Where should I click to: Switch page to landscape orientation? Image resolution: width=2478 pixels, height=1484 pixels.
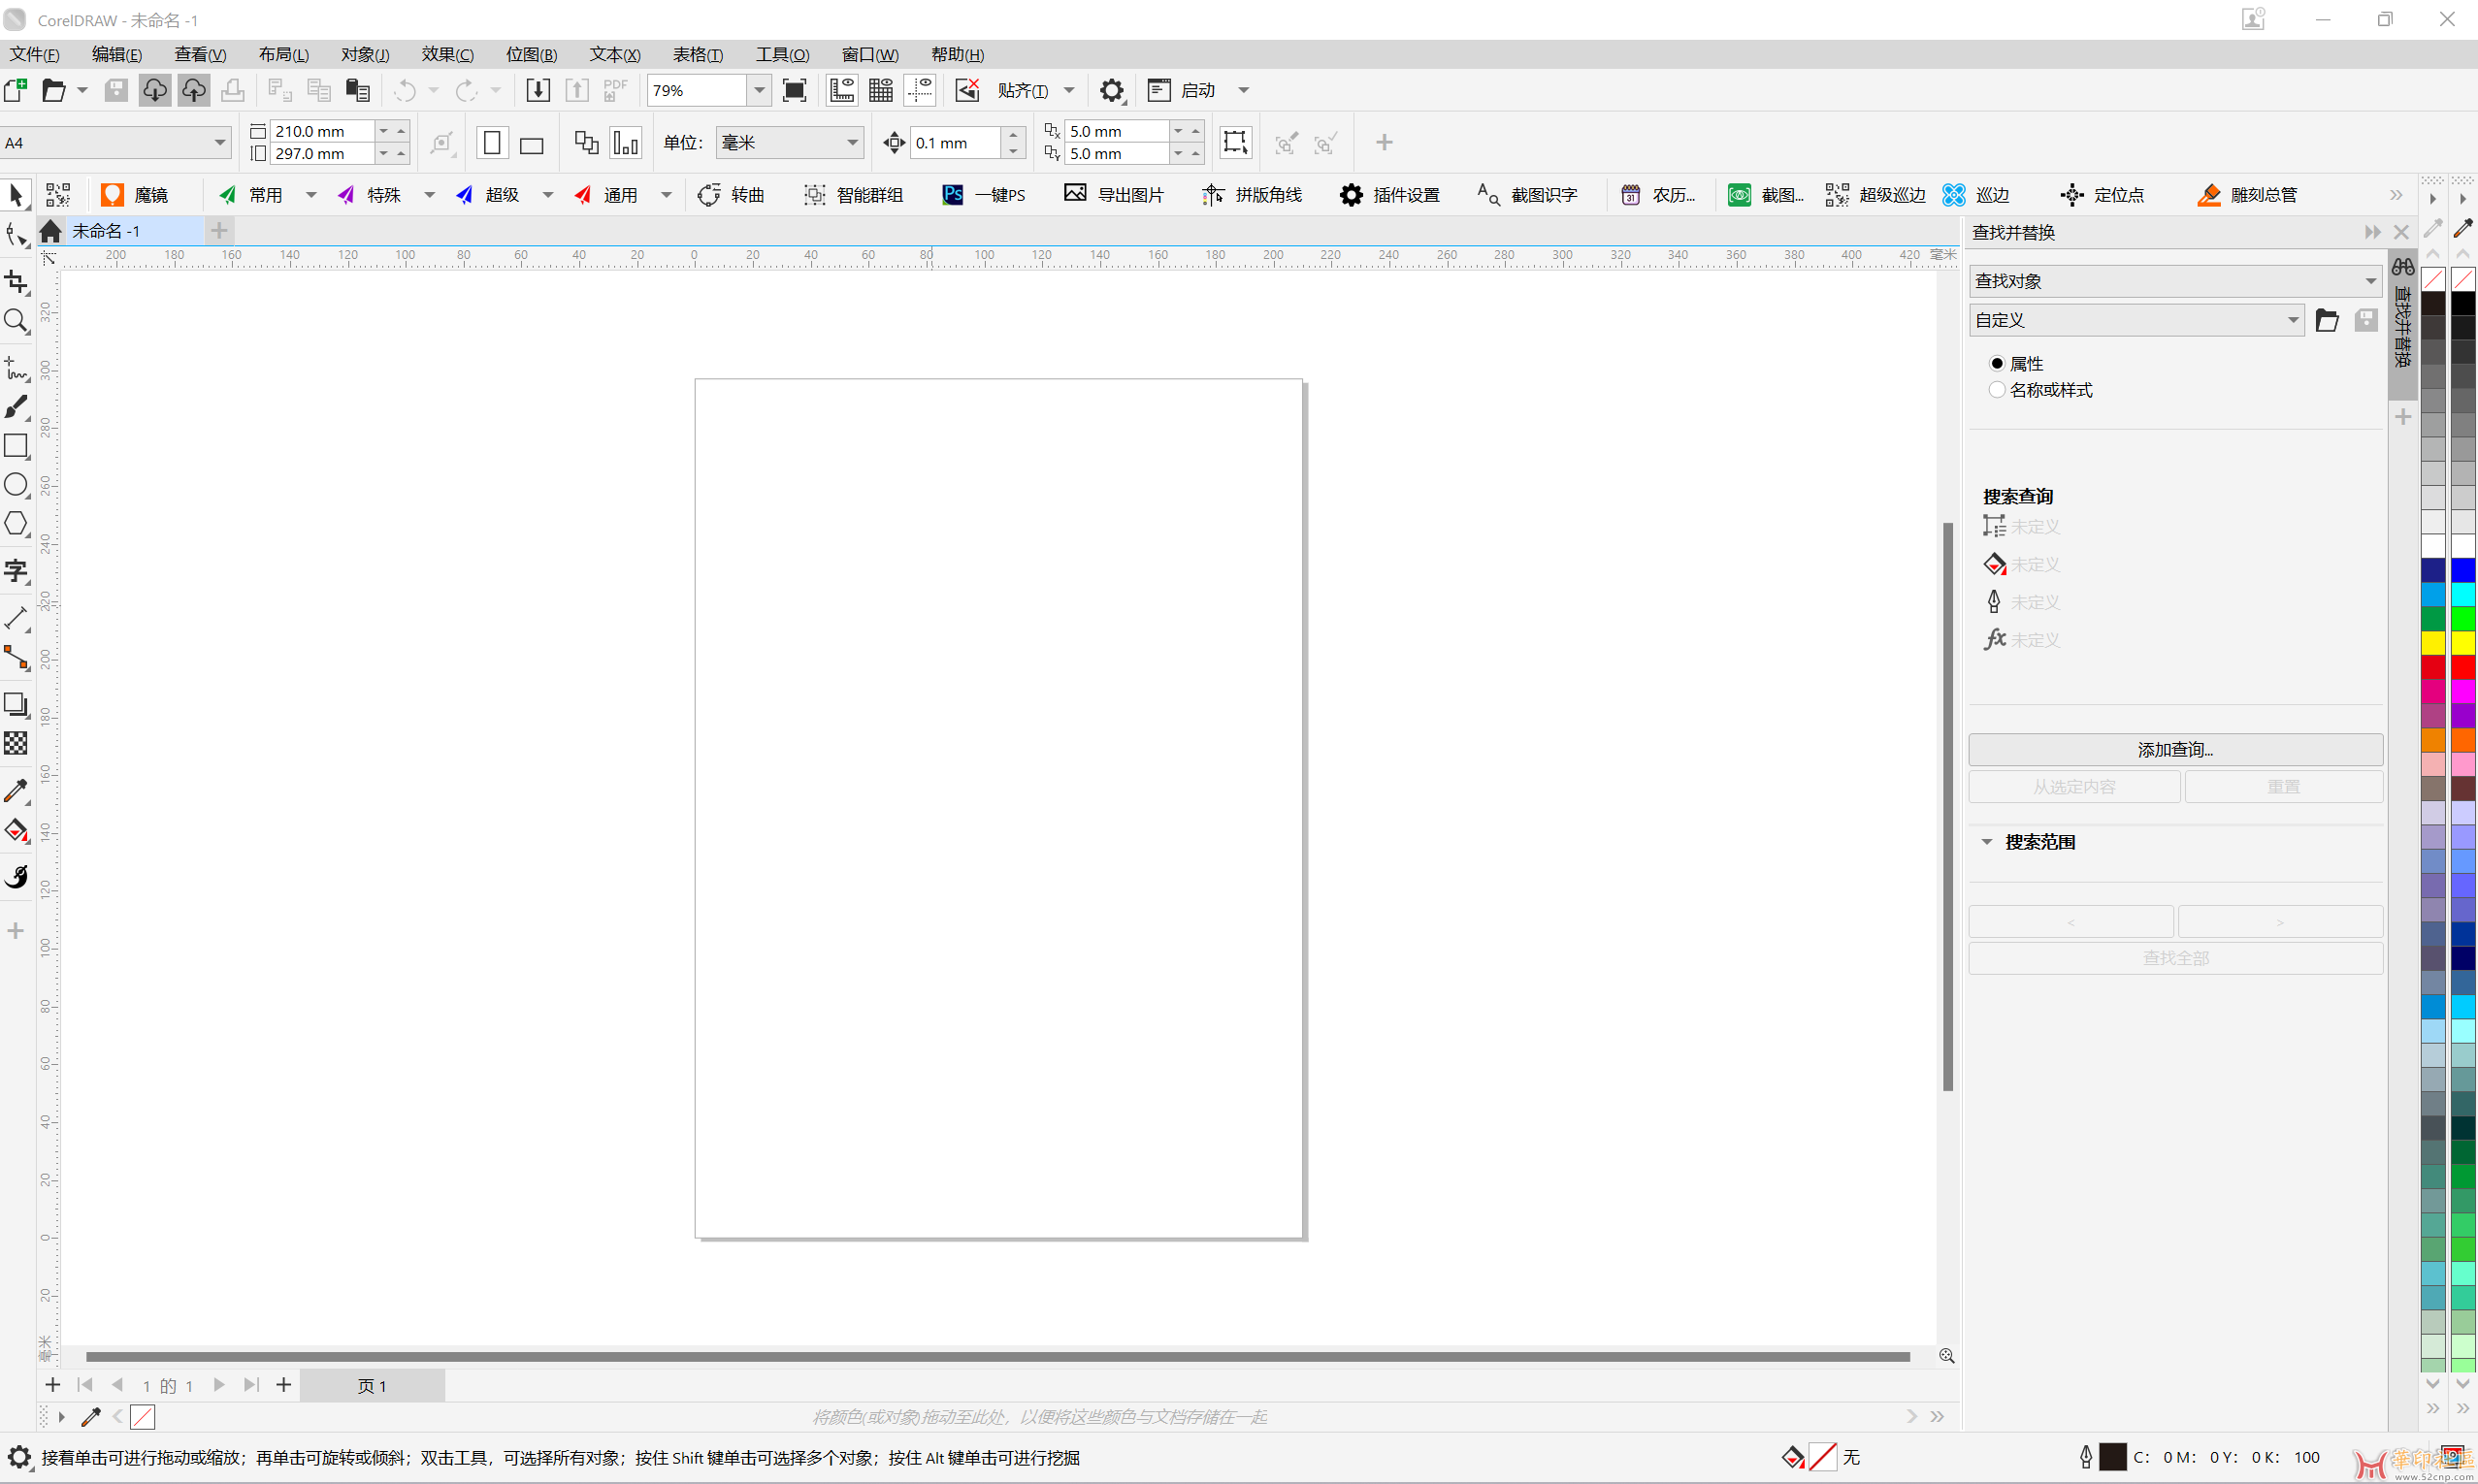click(x=532, y=143)
